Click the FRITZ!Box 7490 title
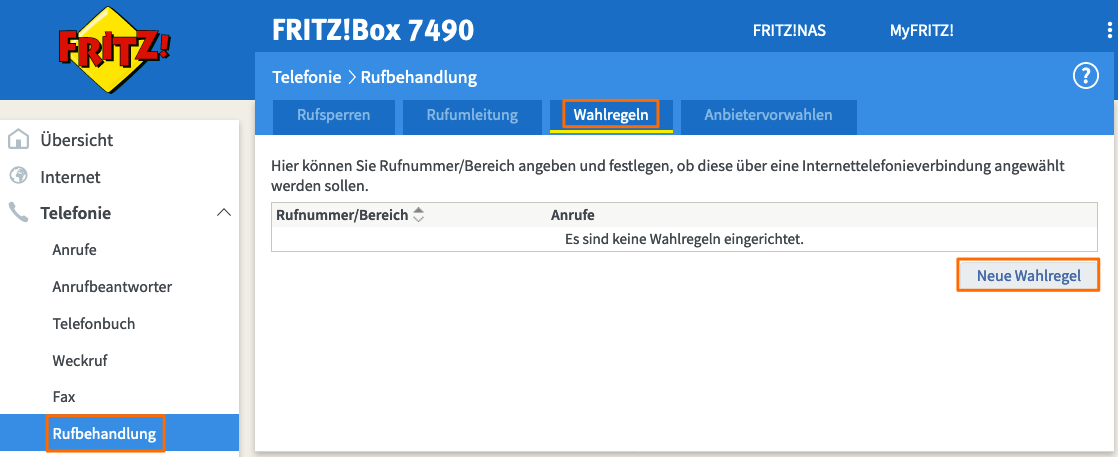 [373, 31]
